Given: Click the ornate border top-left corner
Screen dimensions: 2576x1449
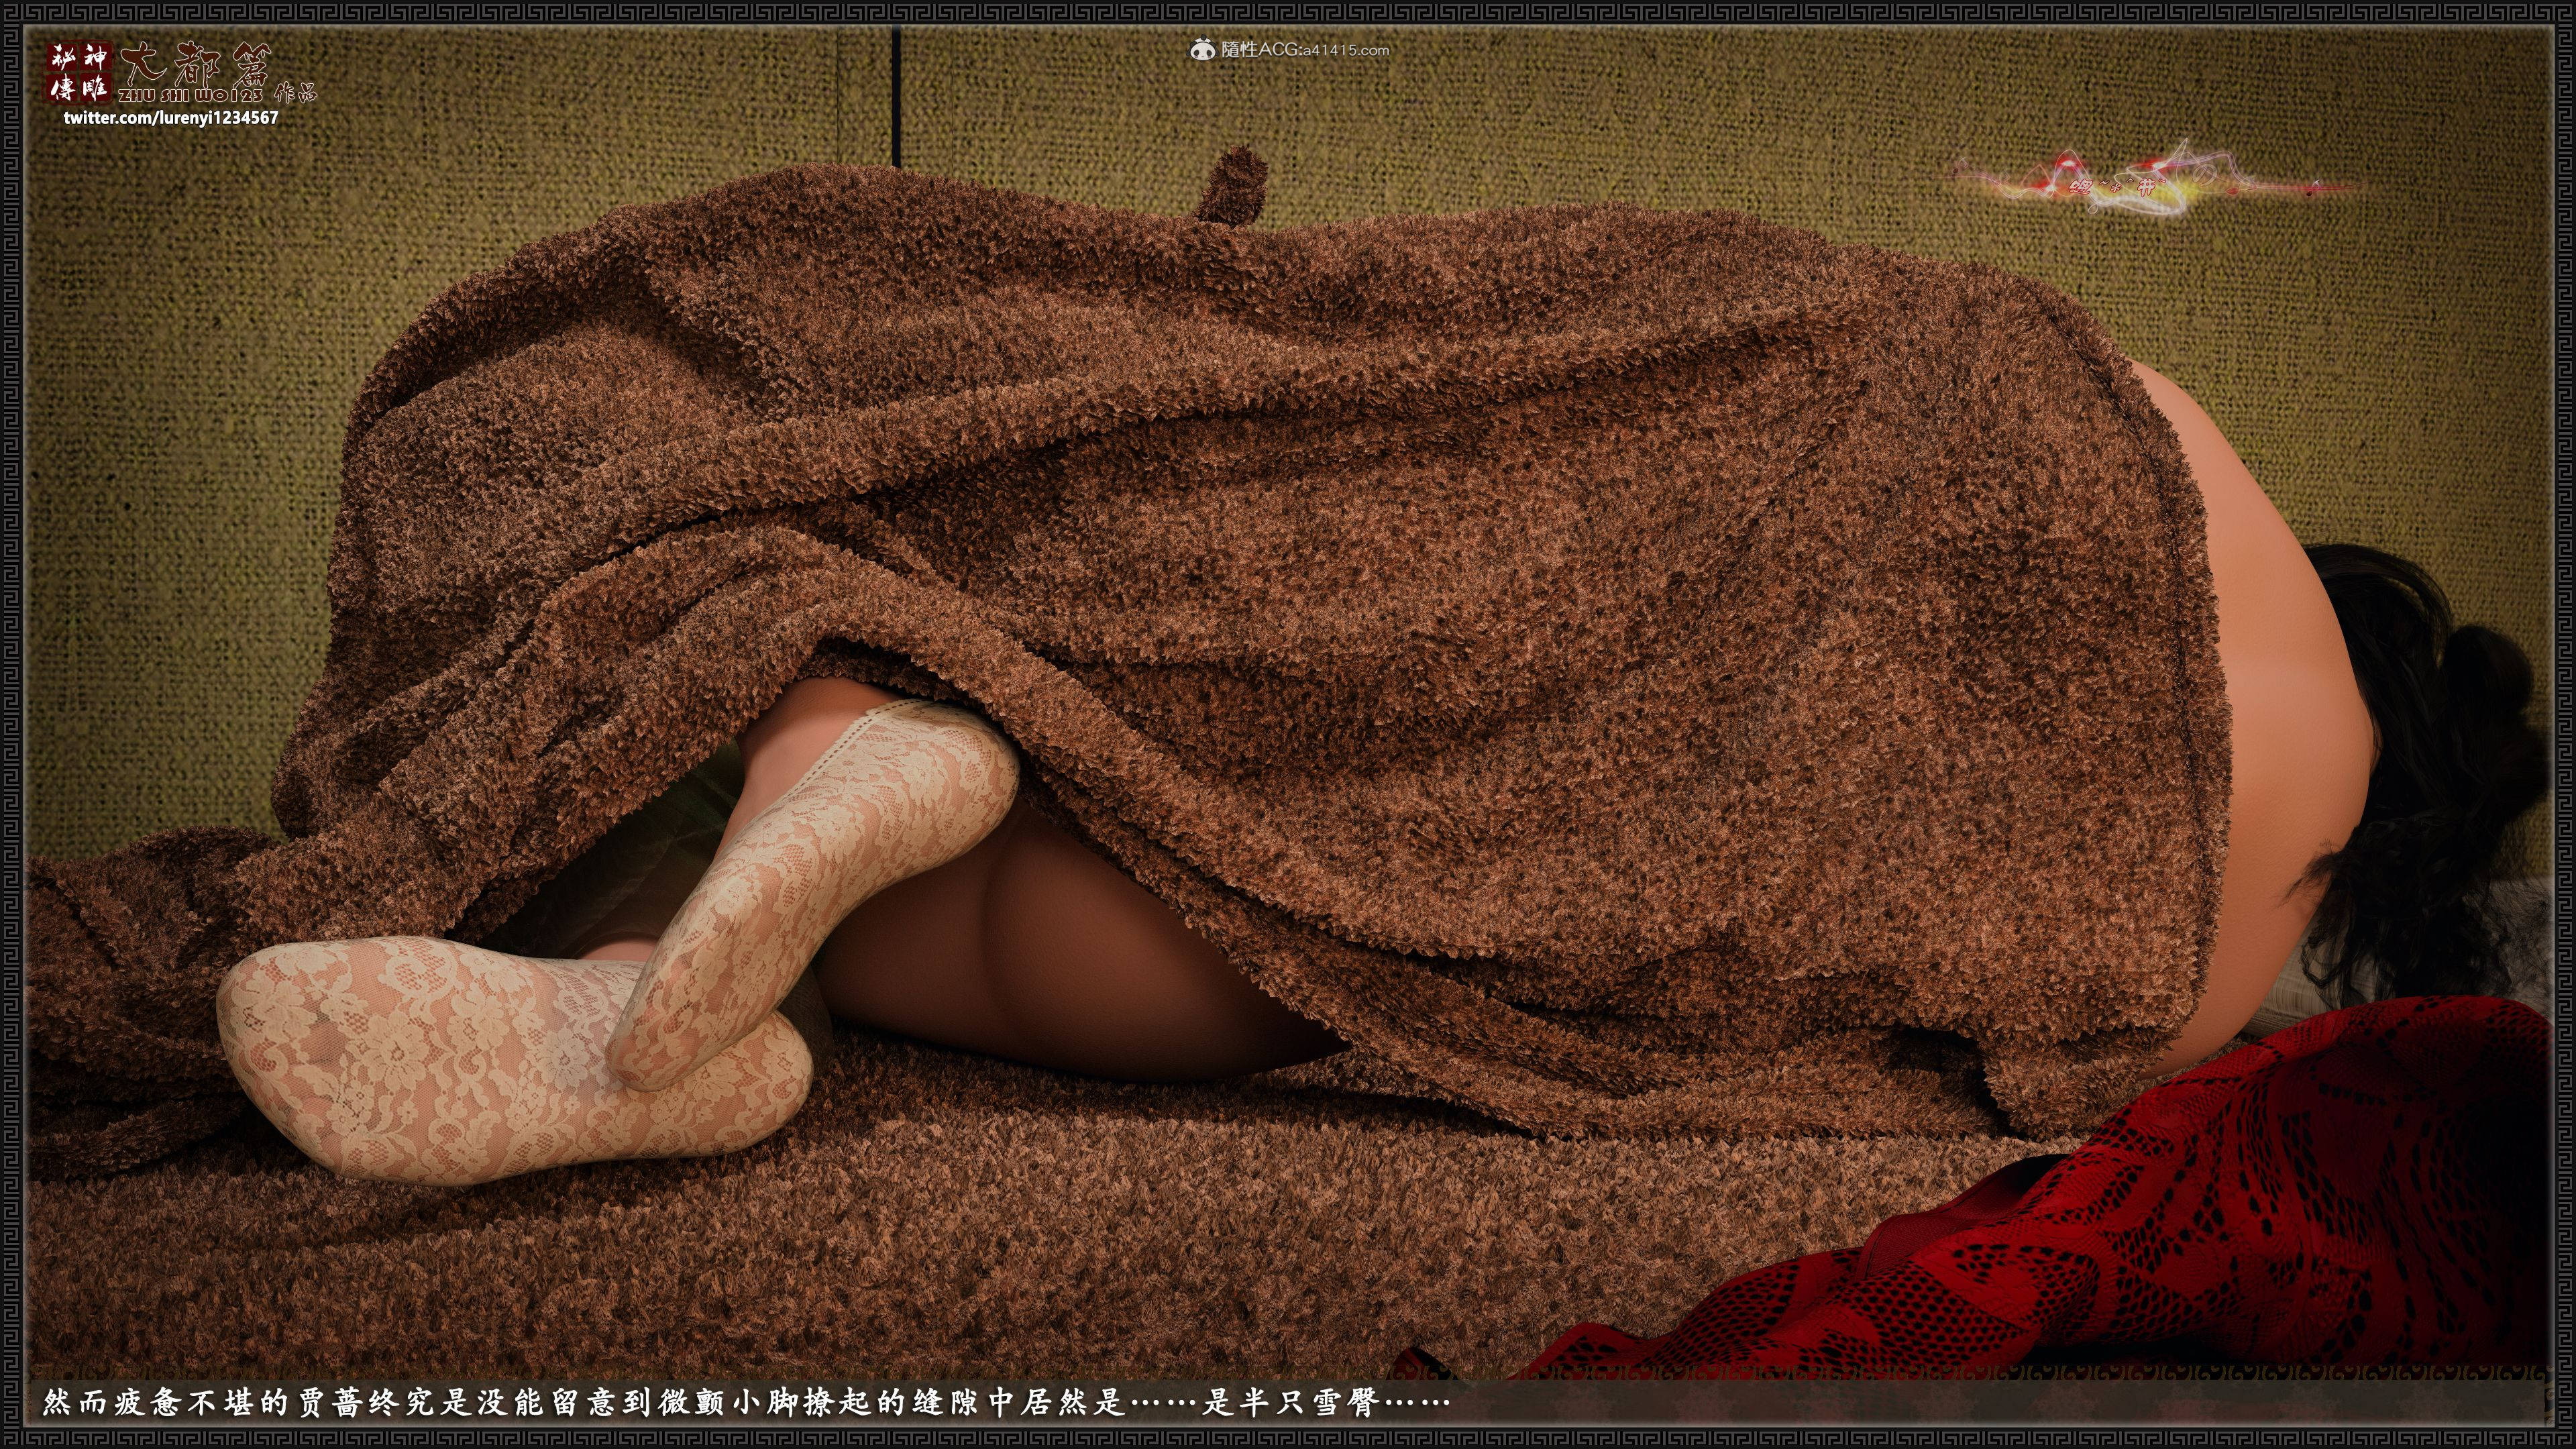Looking at the screenshot, I should [x=12, y=12].
